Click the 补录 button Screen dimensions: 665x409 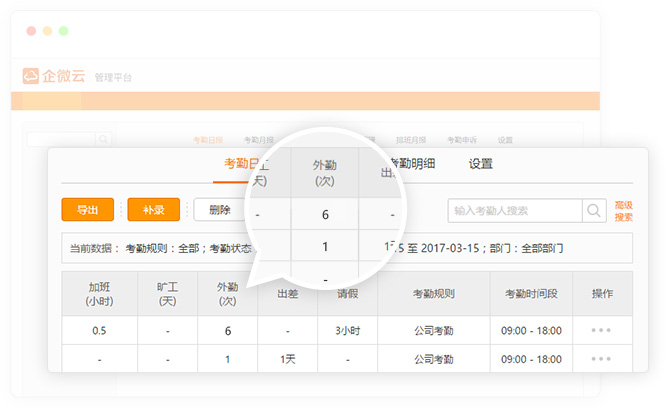click(x=154, y=210)
